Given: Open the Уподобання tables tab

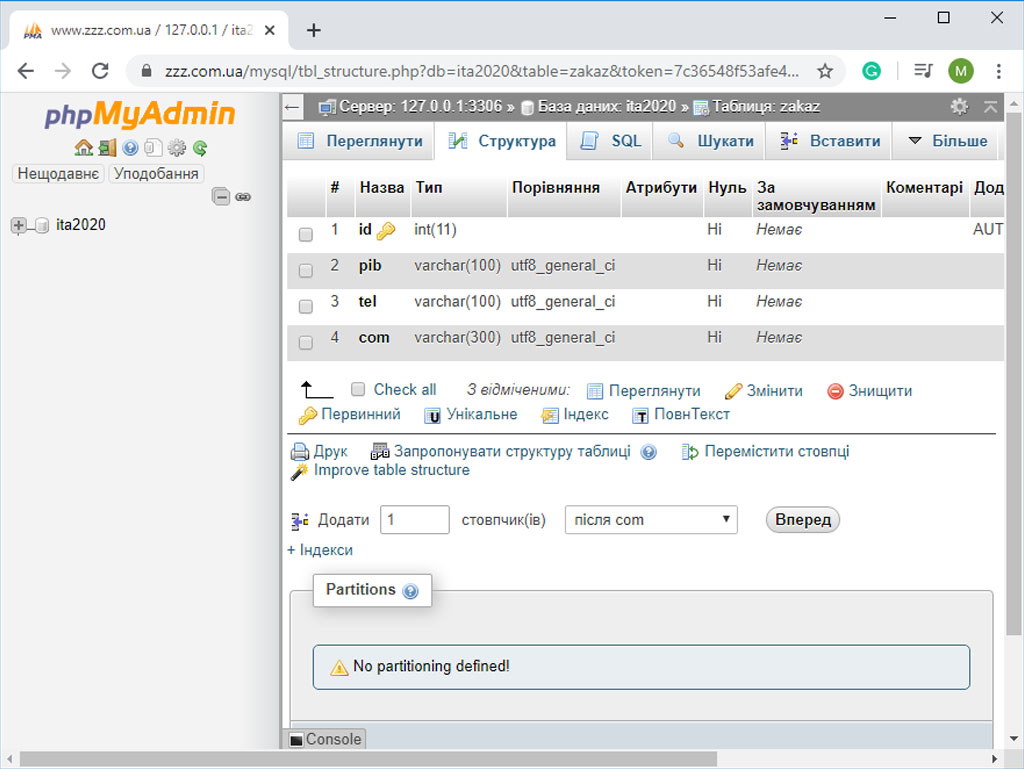Looking at the screenshot, I should pos(156,174).
